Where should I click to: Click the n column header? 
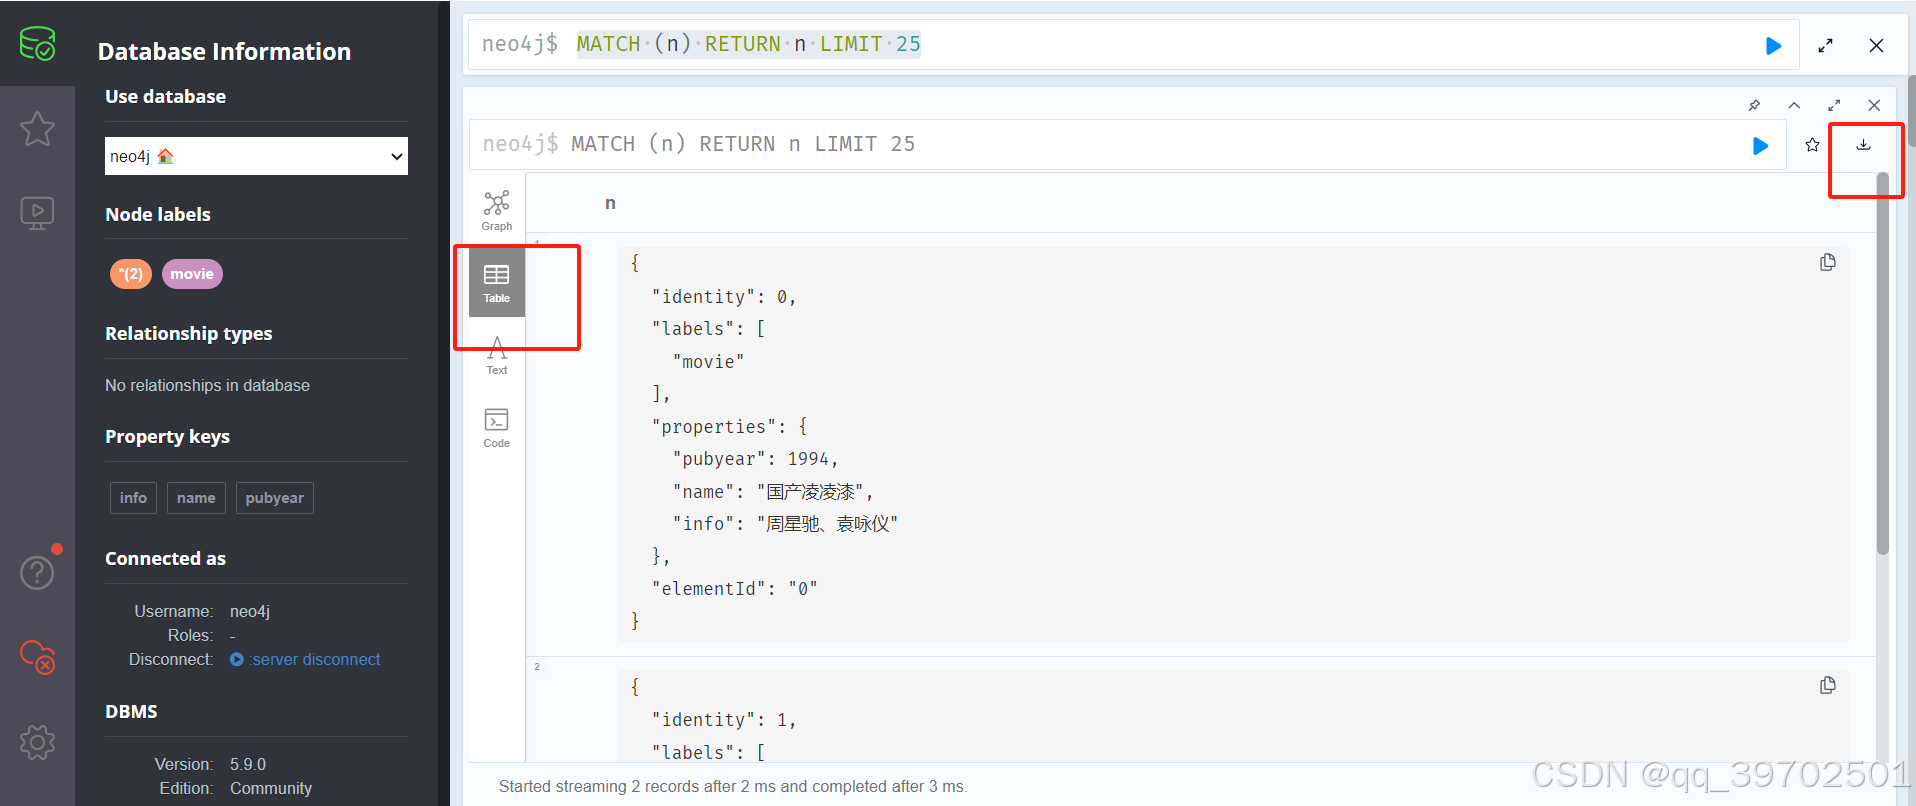pos(610,203)
